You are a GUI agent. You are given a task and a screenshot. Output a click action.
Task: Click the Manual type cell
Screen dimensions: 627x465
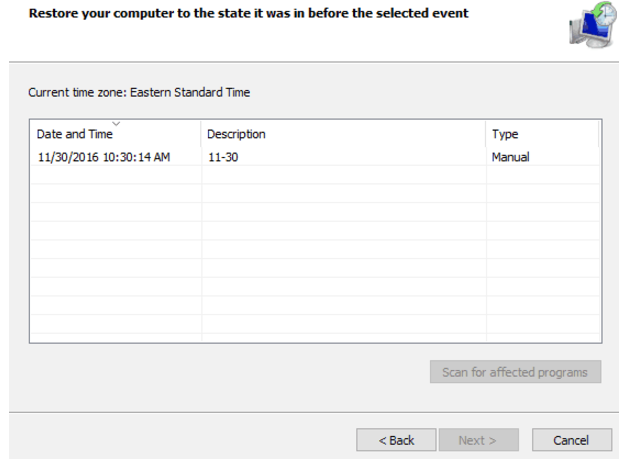coord(511,157)
